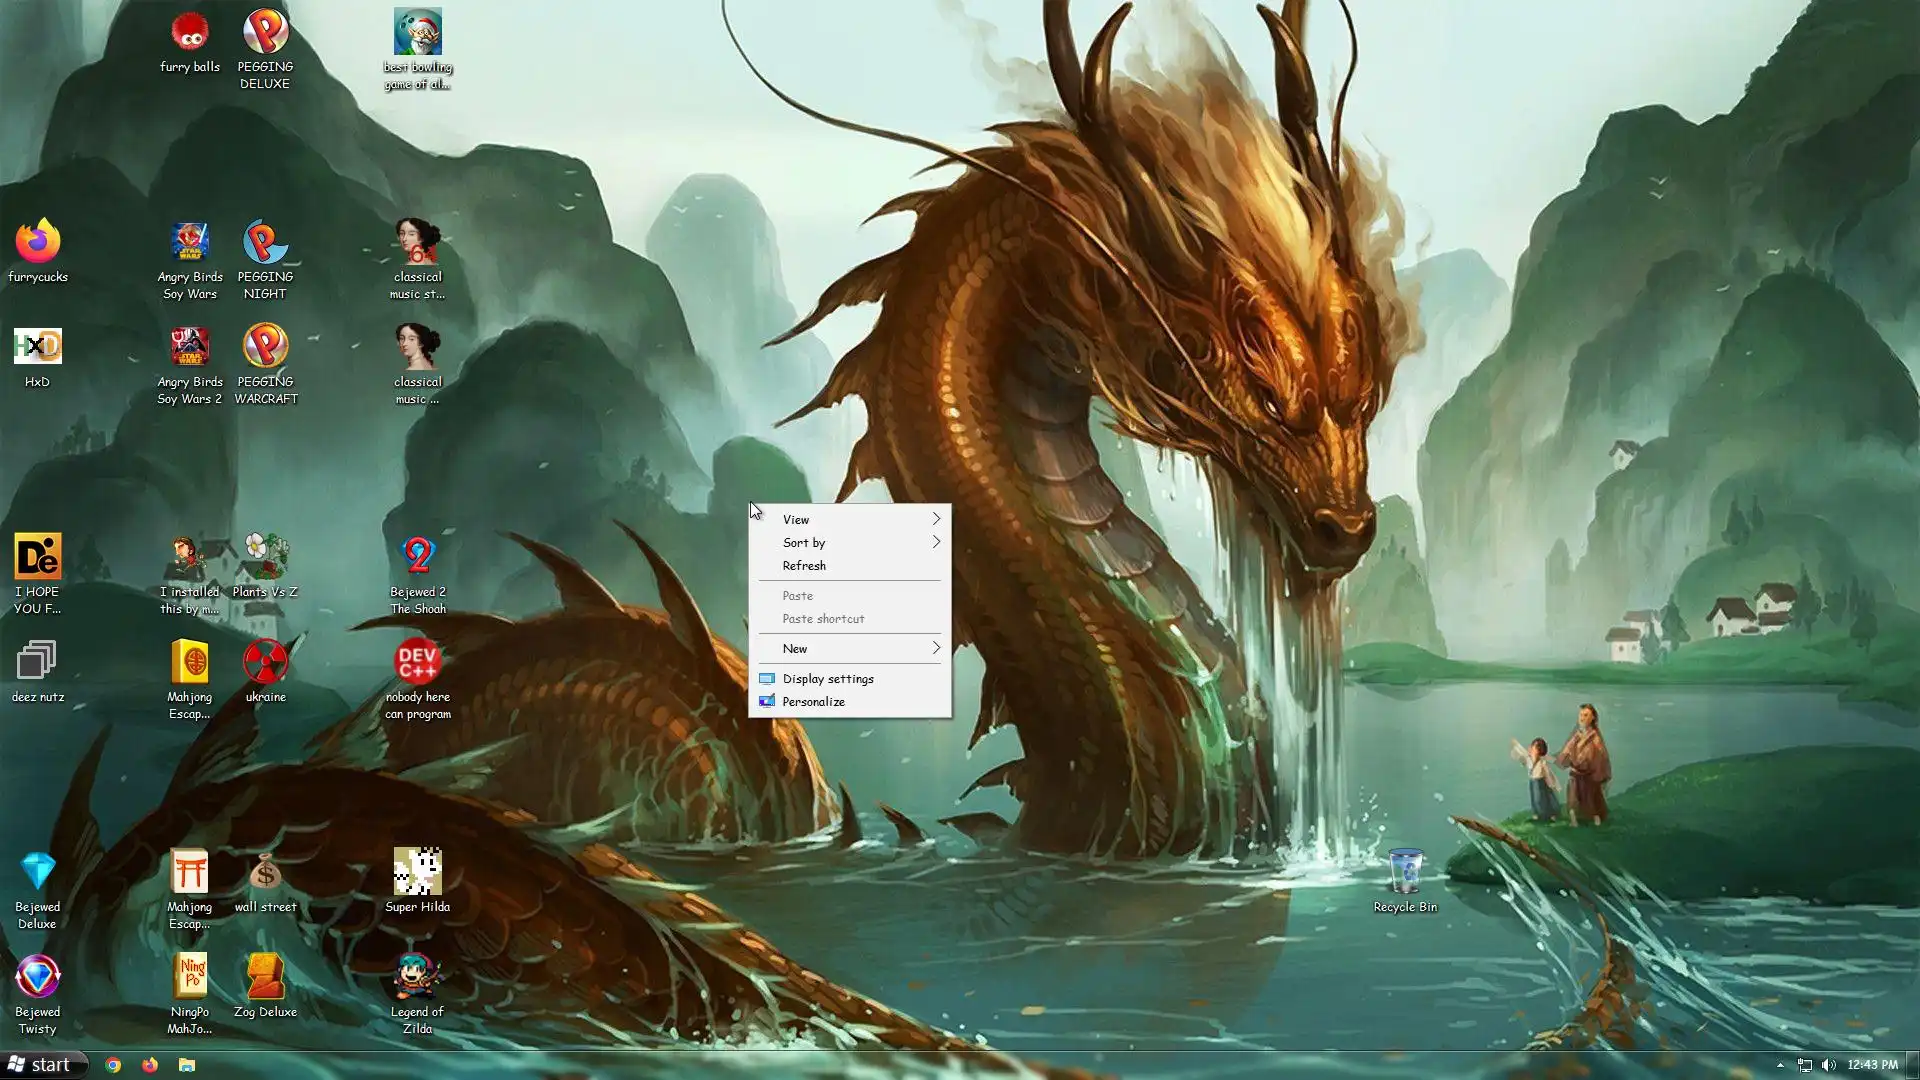This screenshot has width=1920, height=1080.
Task: Open Chrome from the taskbar
Action: pyautogui.click(x=113, y=1065)
